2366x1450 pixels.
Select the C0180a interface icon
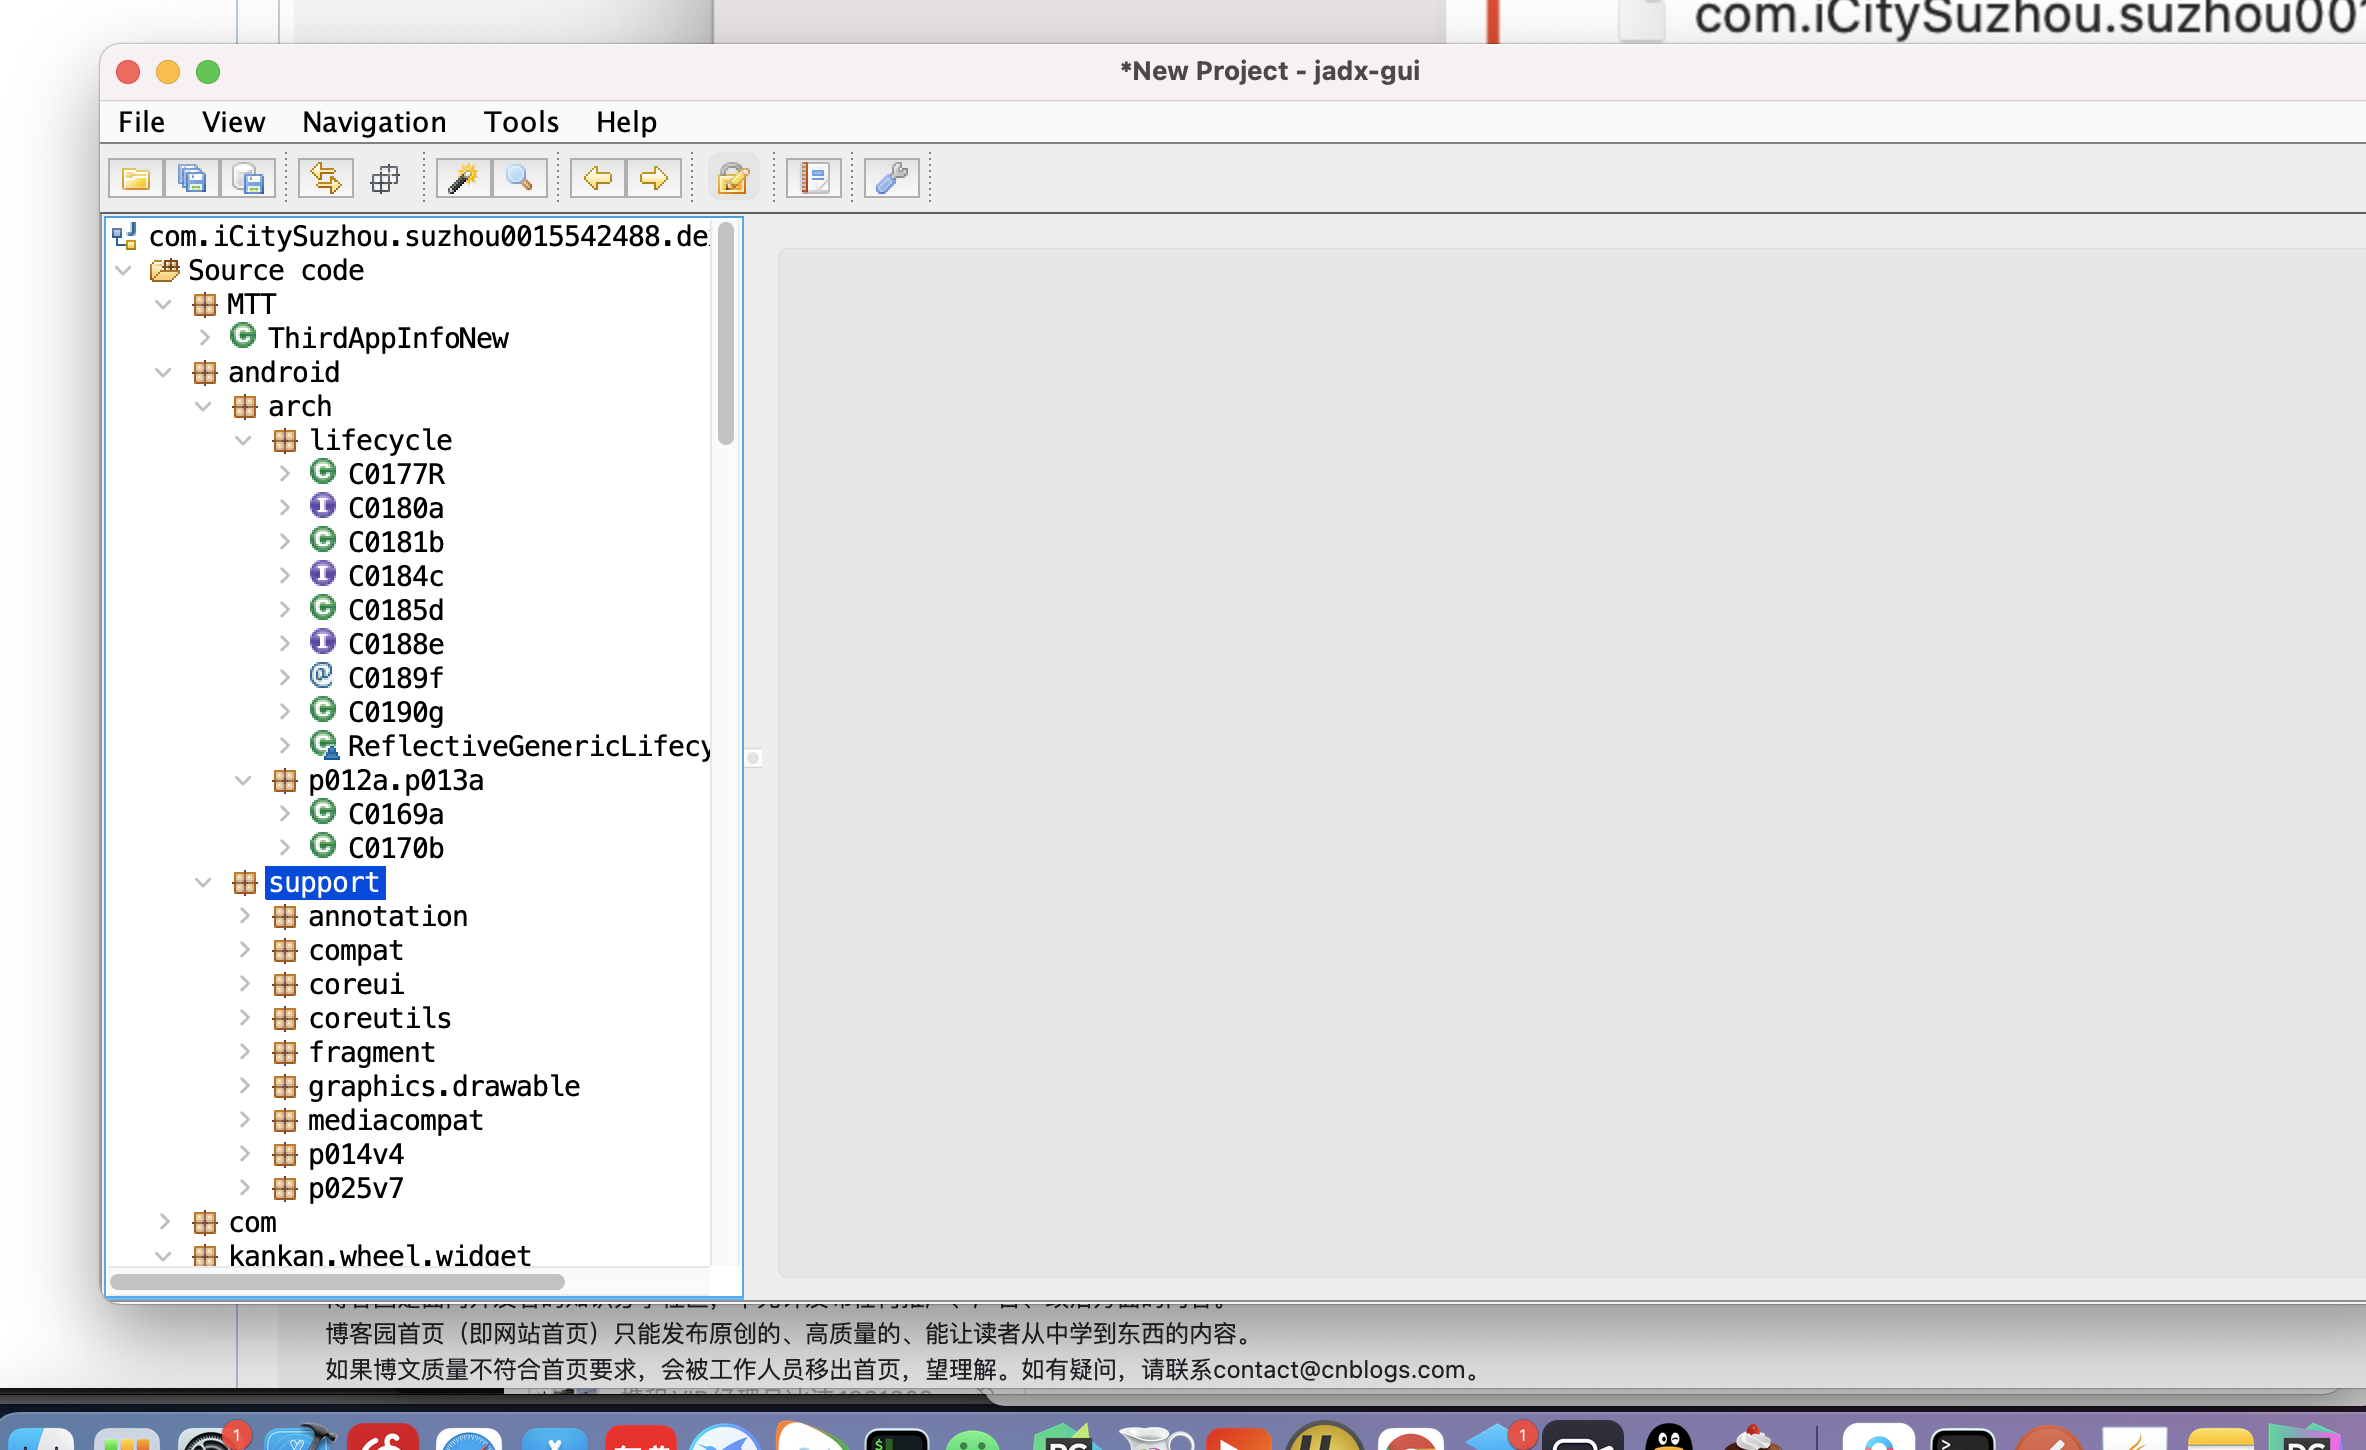[322, 506]
